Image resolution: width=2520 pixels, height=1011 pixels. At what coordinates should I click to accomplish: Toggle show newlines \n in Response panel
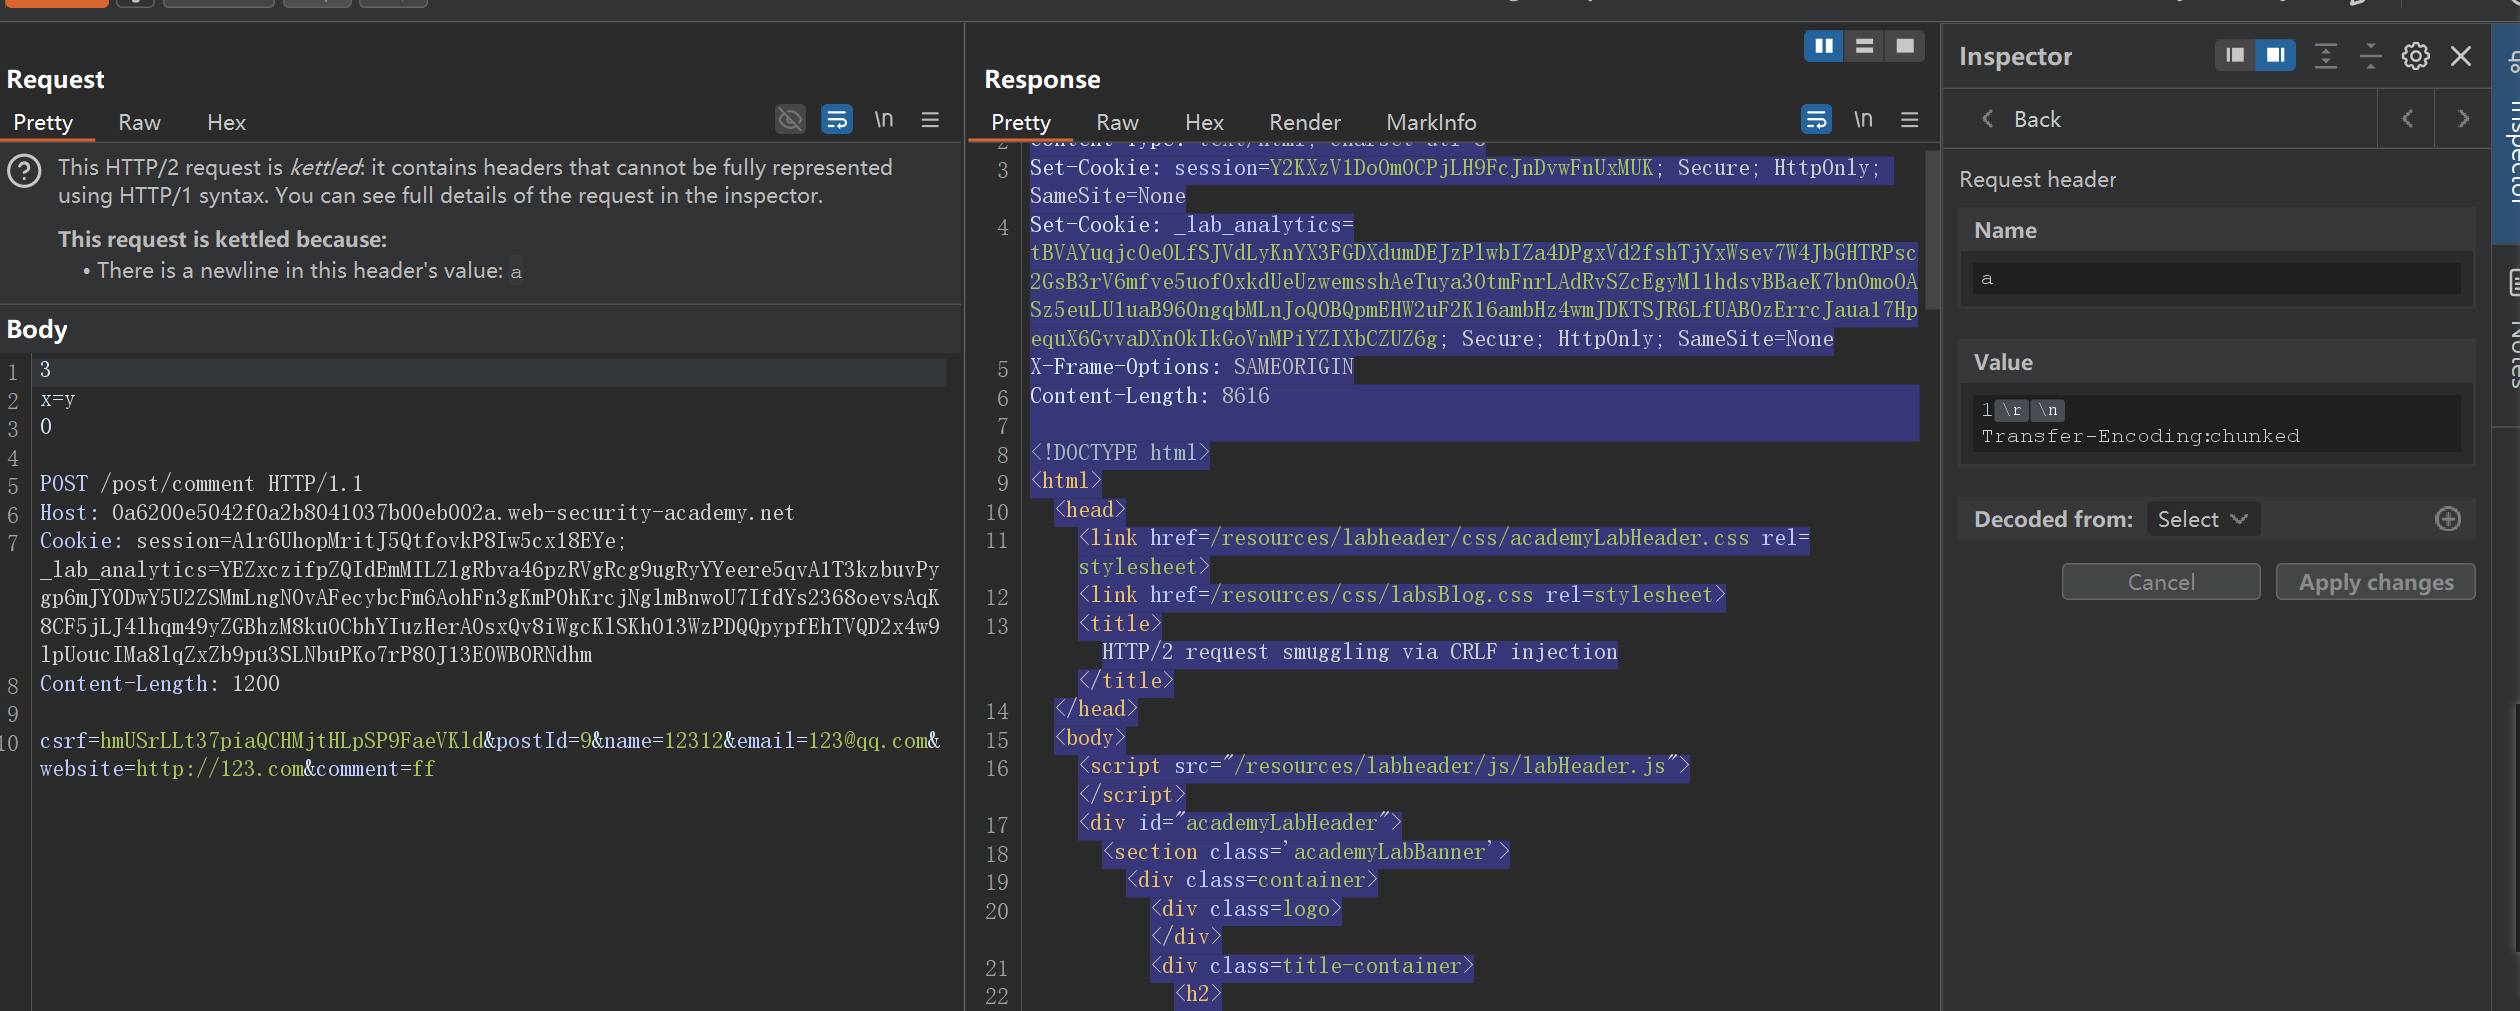click(1863, 120)
